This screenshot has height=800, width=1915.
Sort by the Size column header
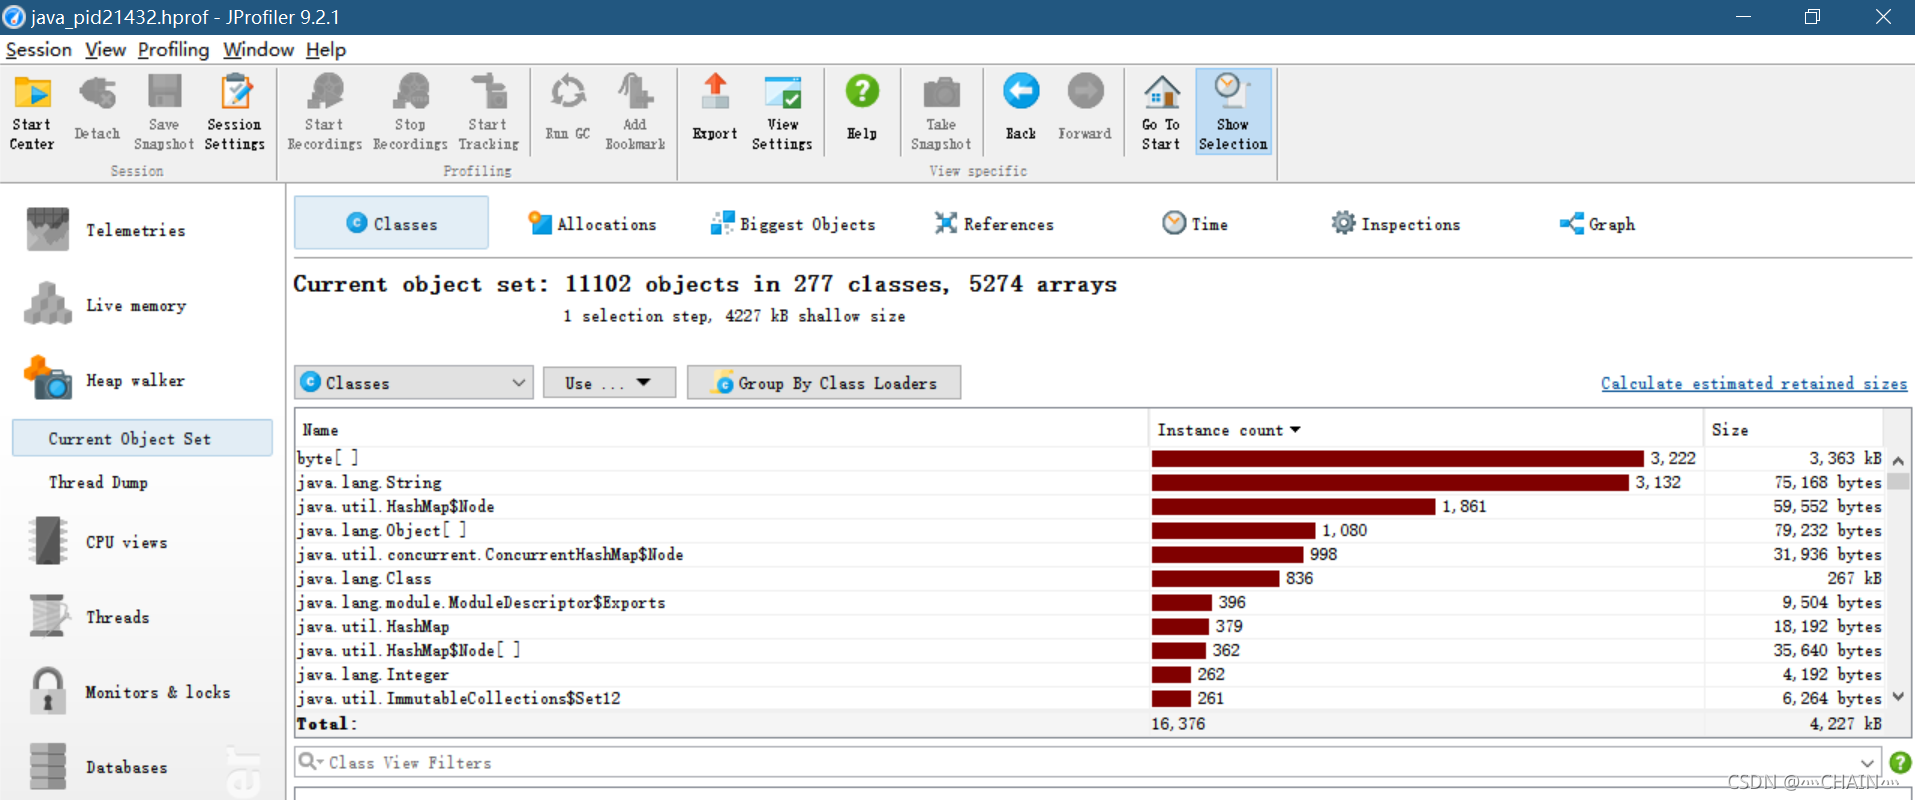pos(1793,429)
